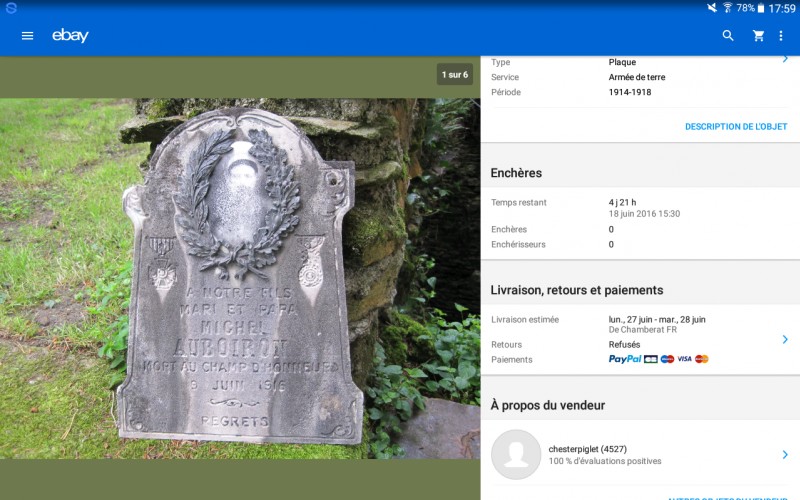Tap delivery estimate 'lun., 27 juin - mar., 28 juin'
The width and height of the screenshot is (800, 500).
click(x=657, y=319)
